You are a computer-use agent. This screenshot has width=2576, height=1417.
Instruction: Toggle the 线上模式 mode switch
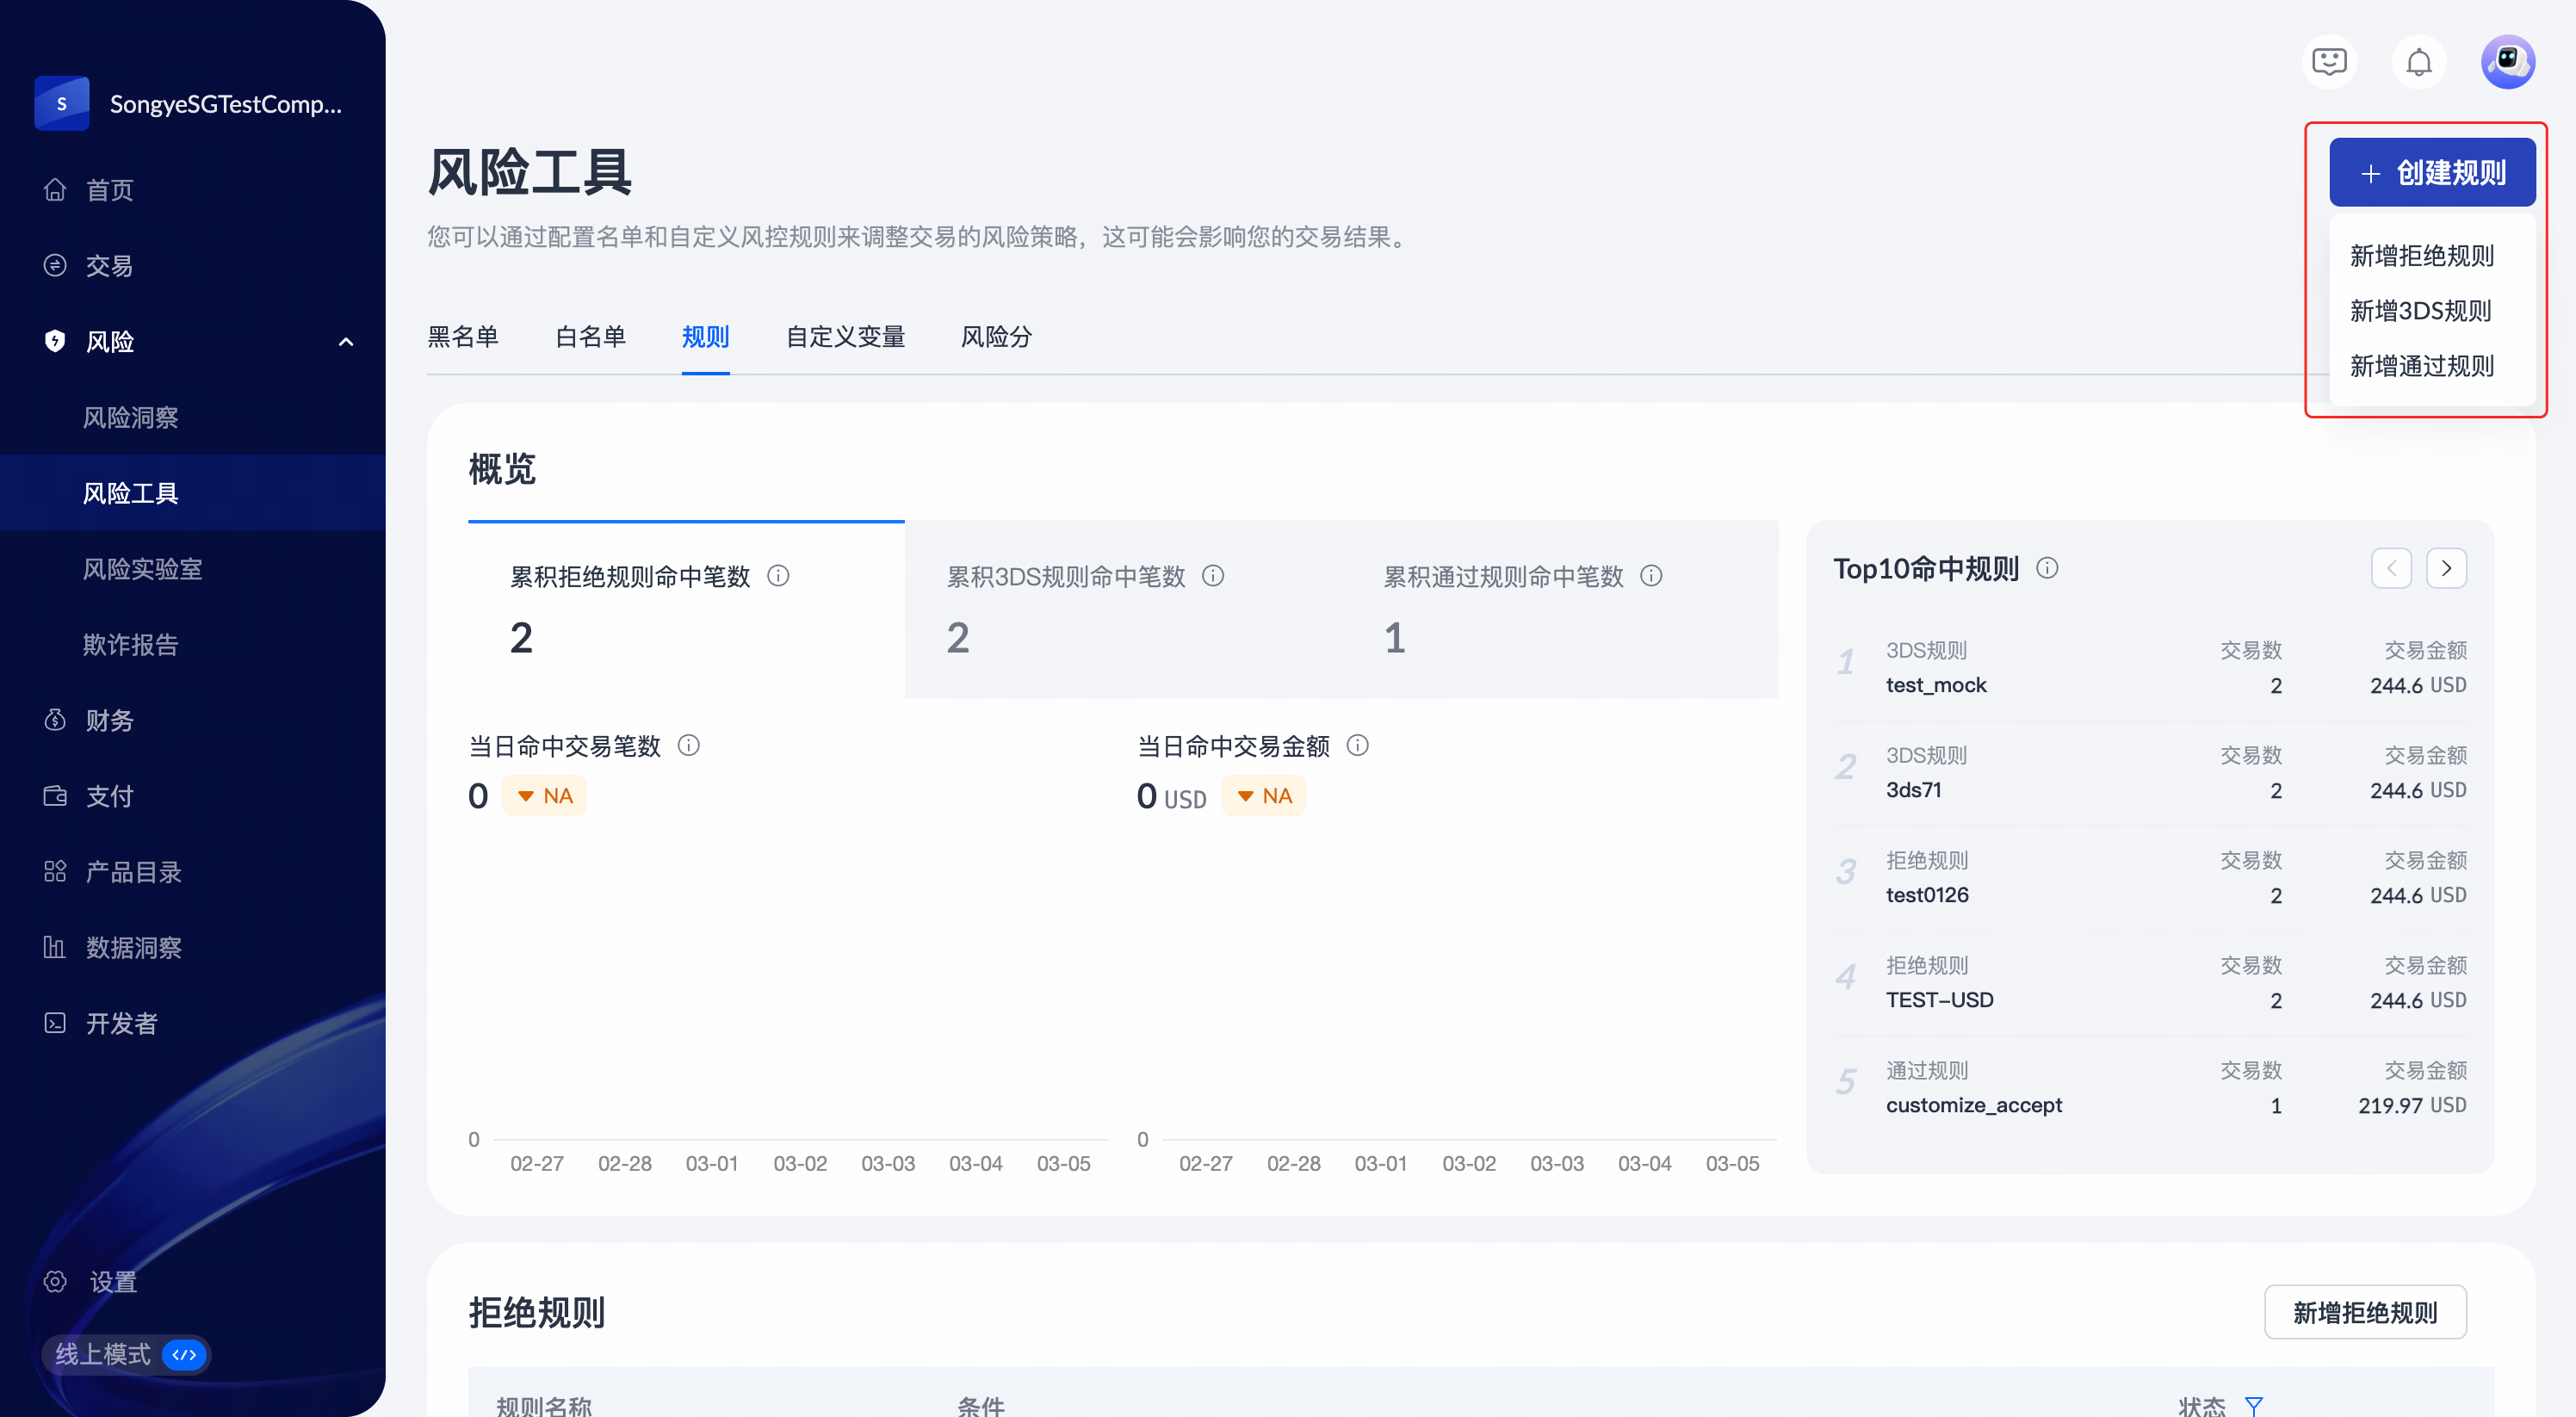tap(184, 1354)
